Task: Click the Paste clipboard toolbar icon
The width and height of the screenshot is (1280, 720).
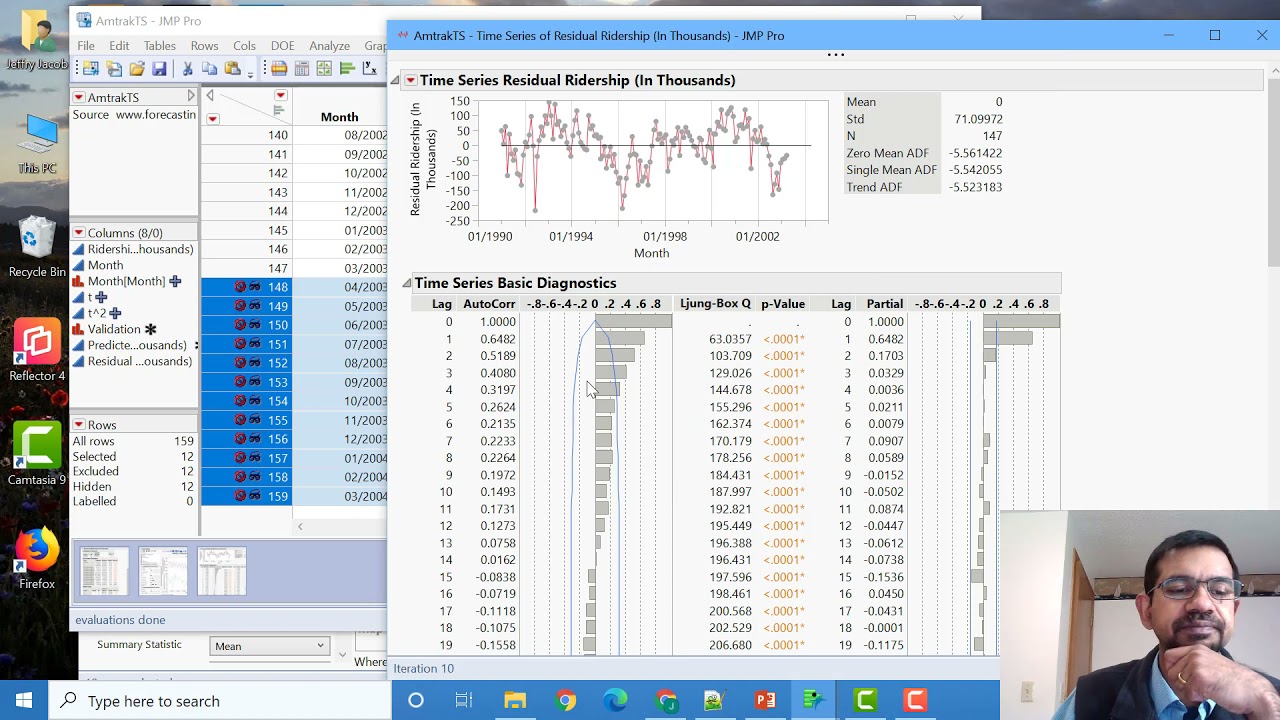Action: pyautogui.click(x=232, y=69)
